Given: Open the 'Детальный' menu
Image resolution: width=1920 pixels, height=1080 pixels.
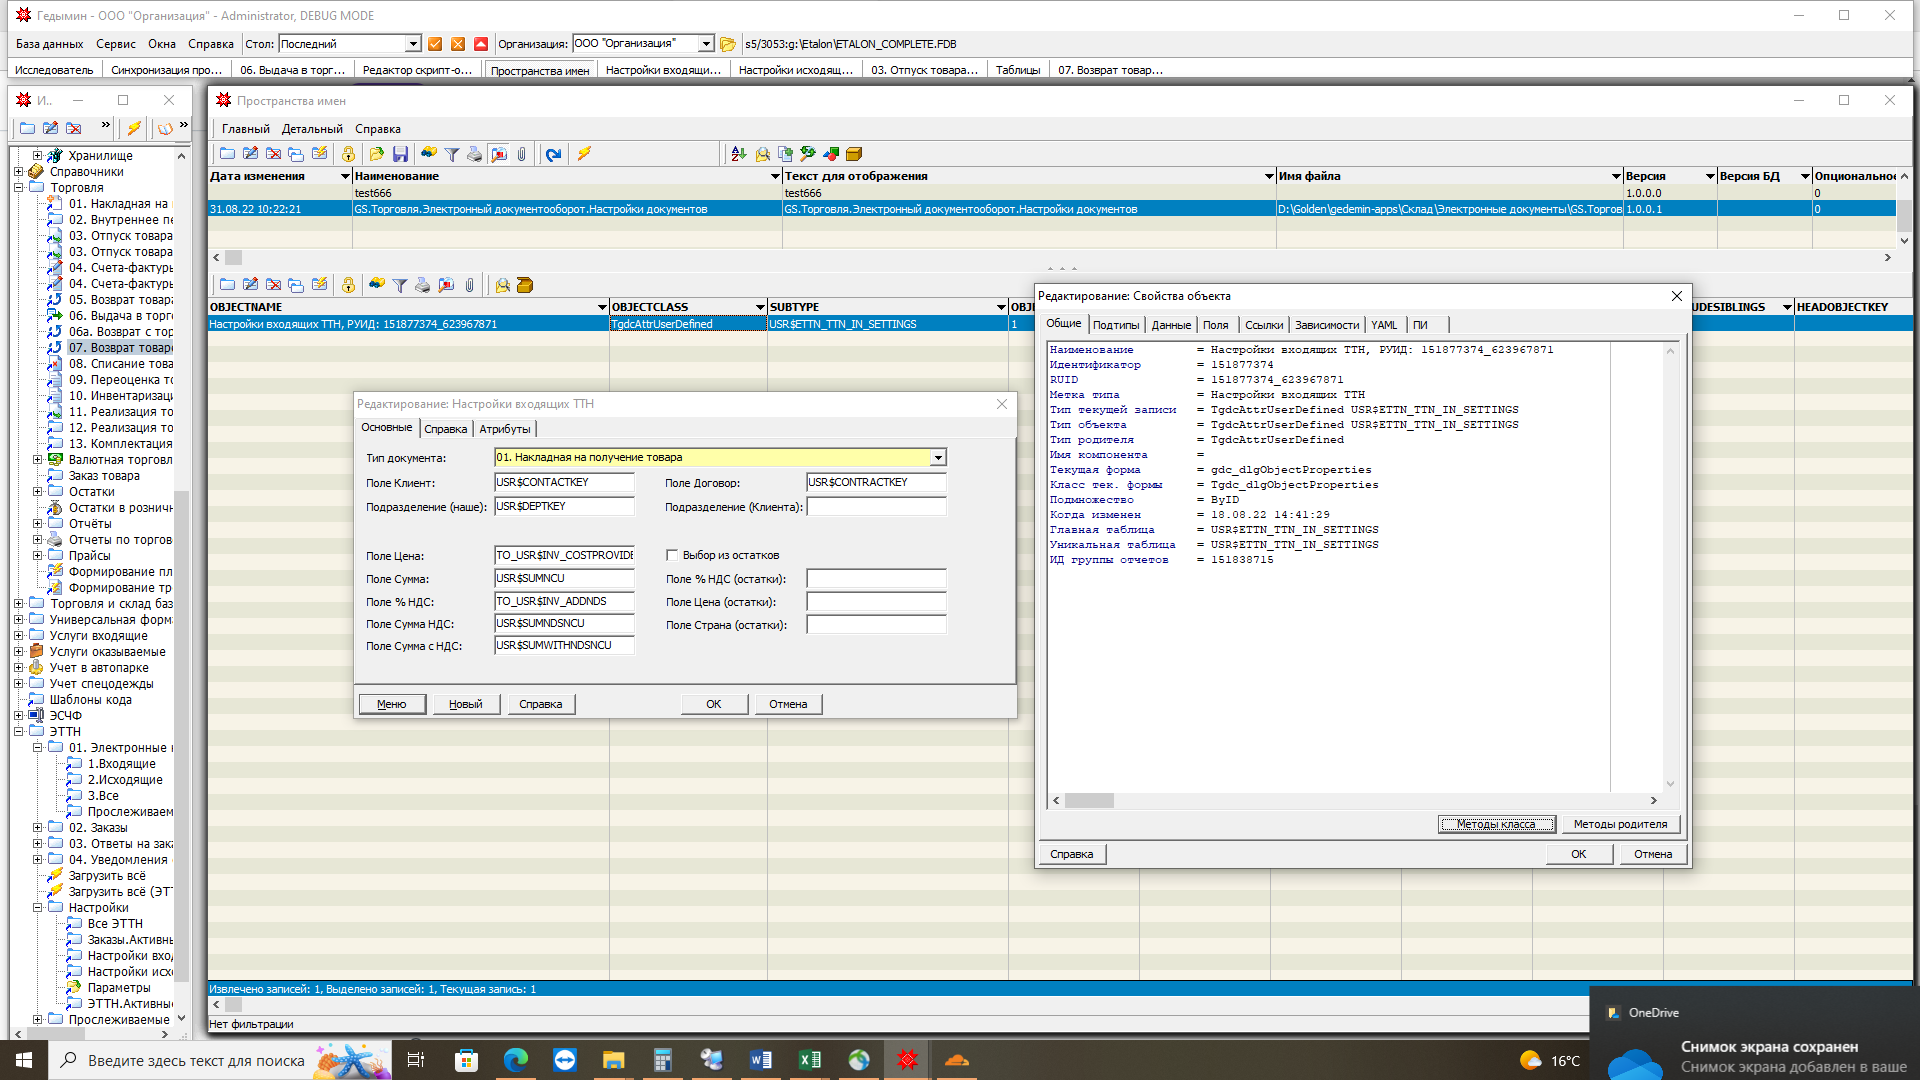Looking at the screenshot, I should click(311, 129).
